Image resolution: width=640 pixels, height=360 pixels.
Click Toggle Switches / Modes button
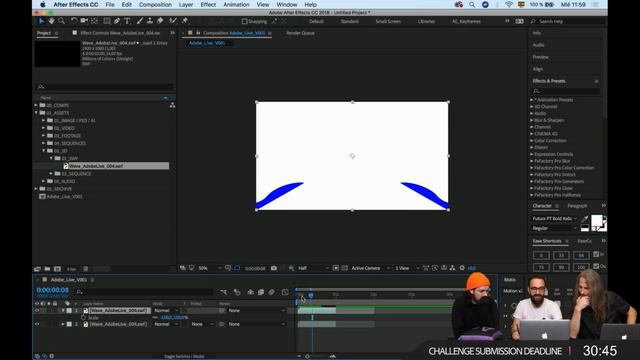coord(184,356)
